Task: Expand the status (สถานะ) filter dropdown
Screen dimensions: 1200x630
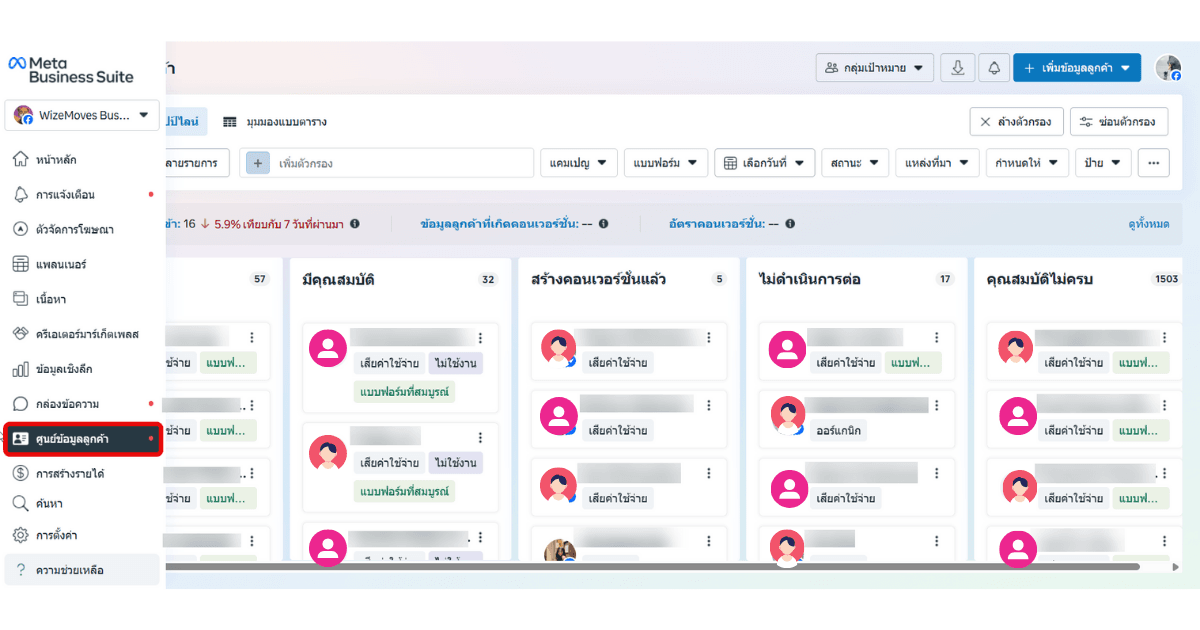Action: tap(854, 163)
